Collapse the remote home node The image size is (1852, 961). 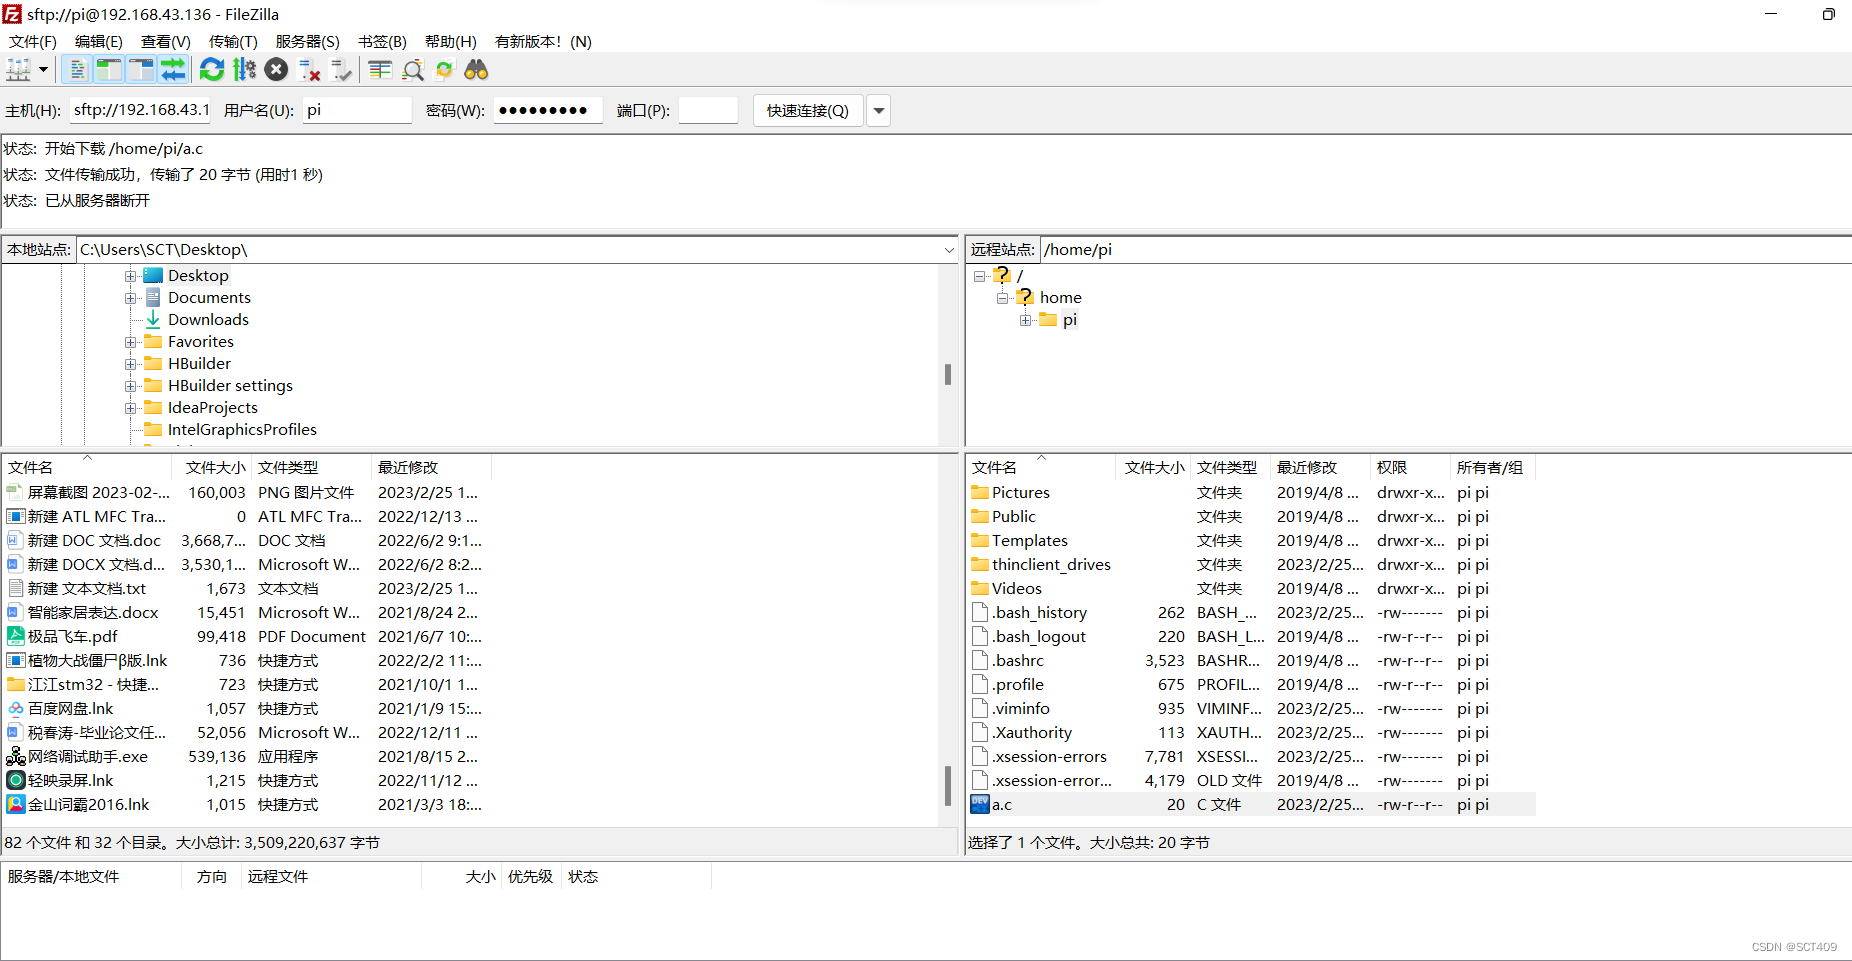pos(1003,298)
